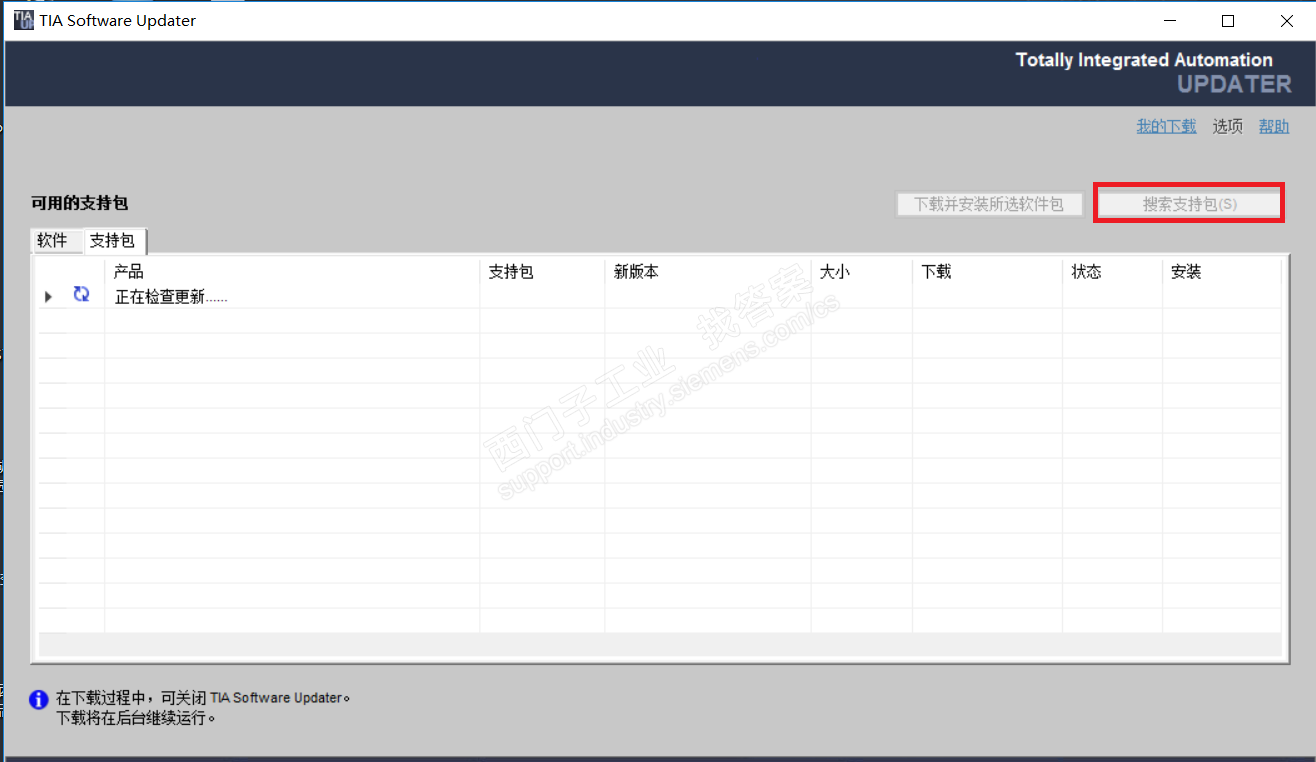Click the blue info icon at bottom
1316x762 pixels.
pos(39,700)
